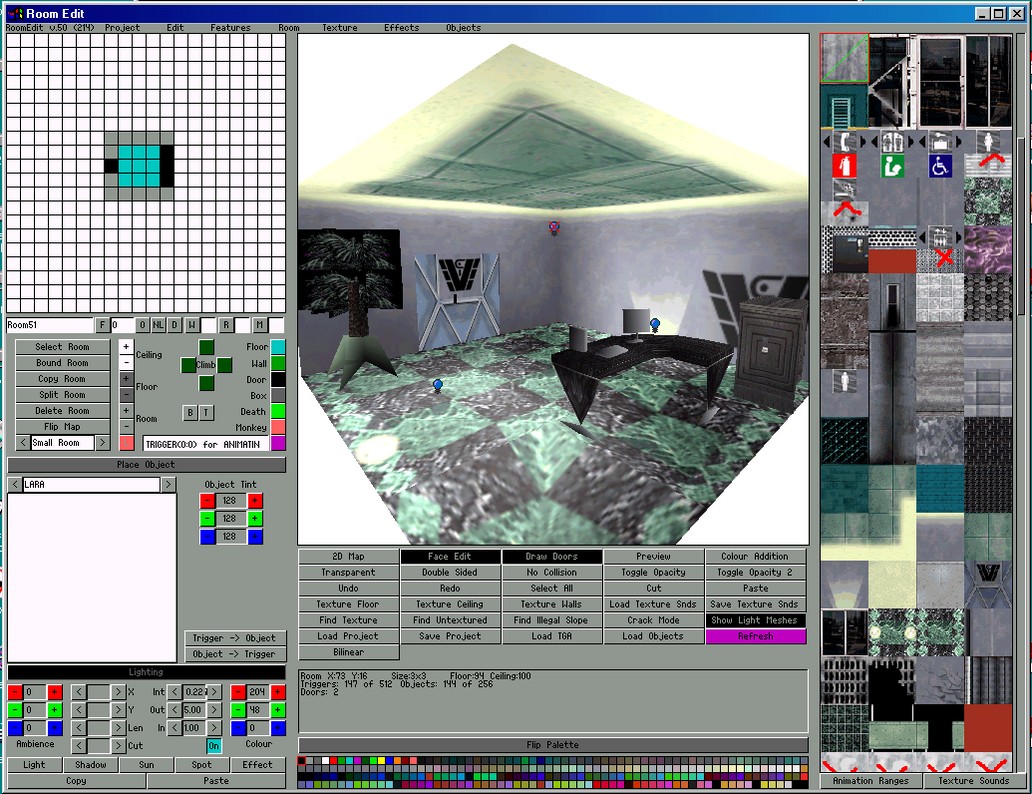1032x794 pixels.
Task: Increase Ambience red with plus button
Action: click(55, 692)
